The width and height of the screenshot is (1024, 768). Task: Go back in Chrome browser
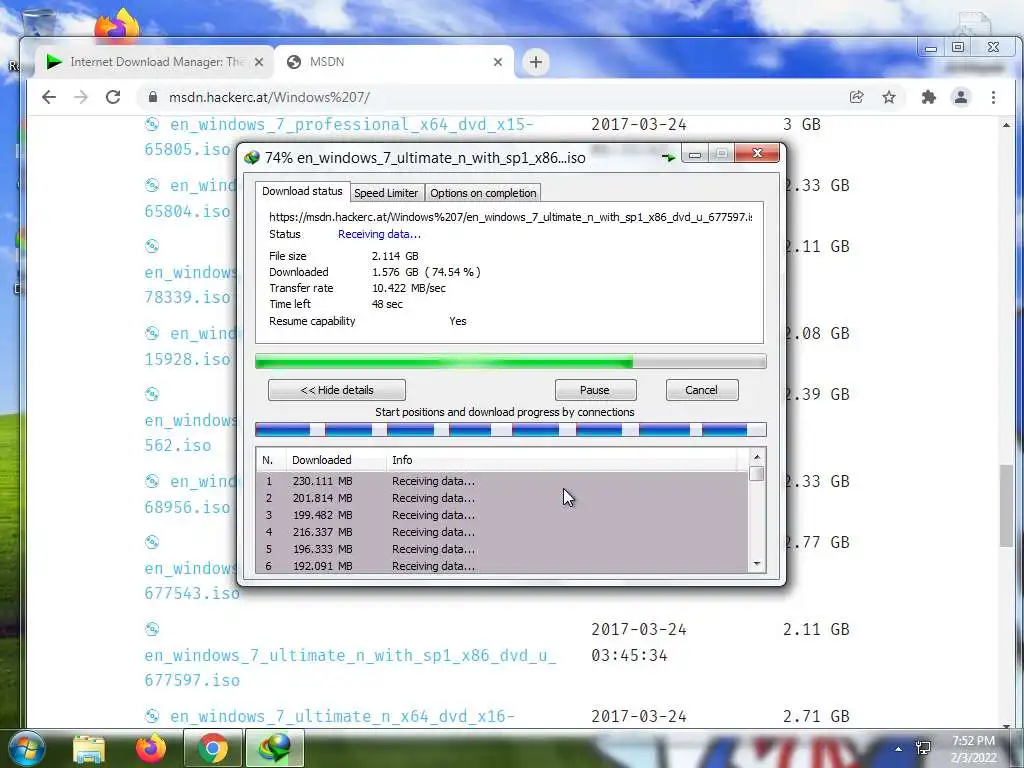(49, 97)
